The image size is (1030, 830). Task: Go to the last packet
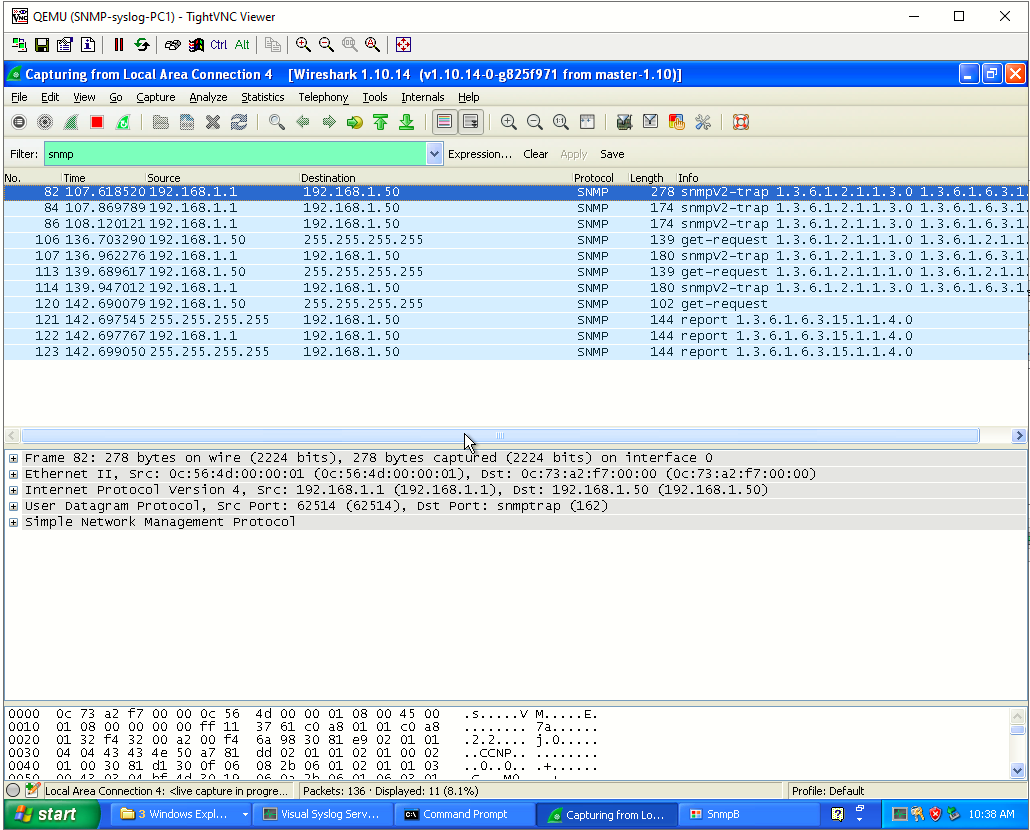point(407,122)
